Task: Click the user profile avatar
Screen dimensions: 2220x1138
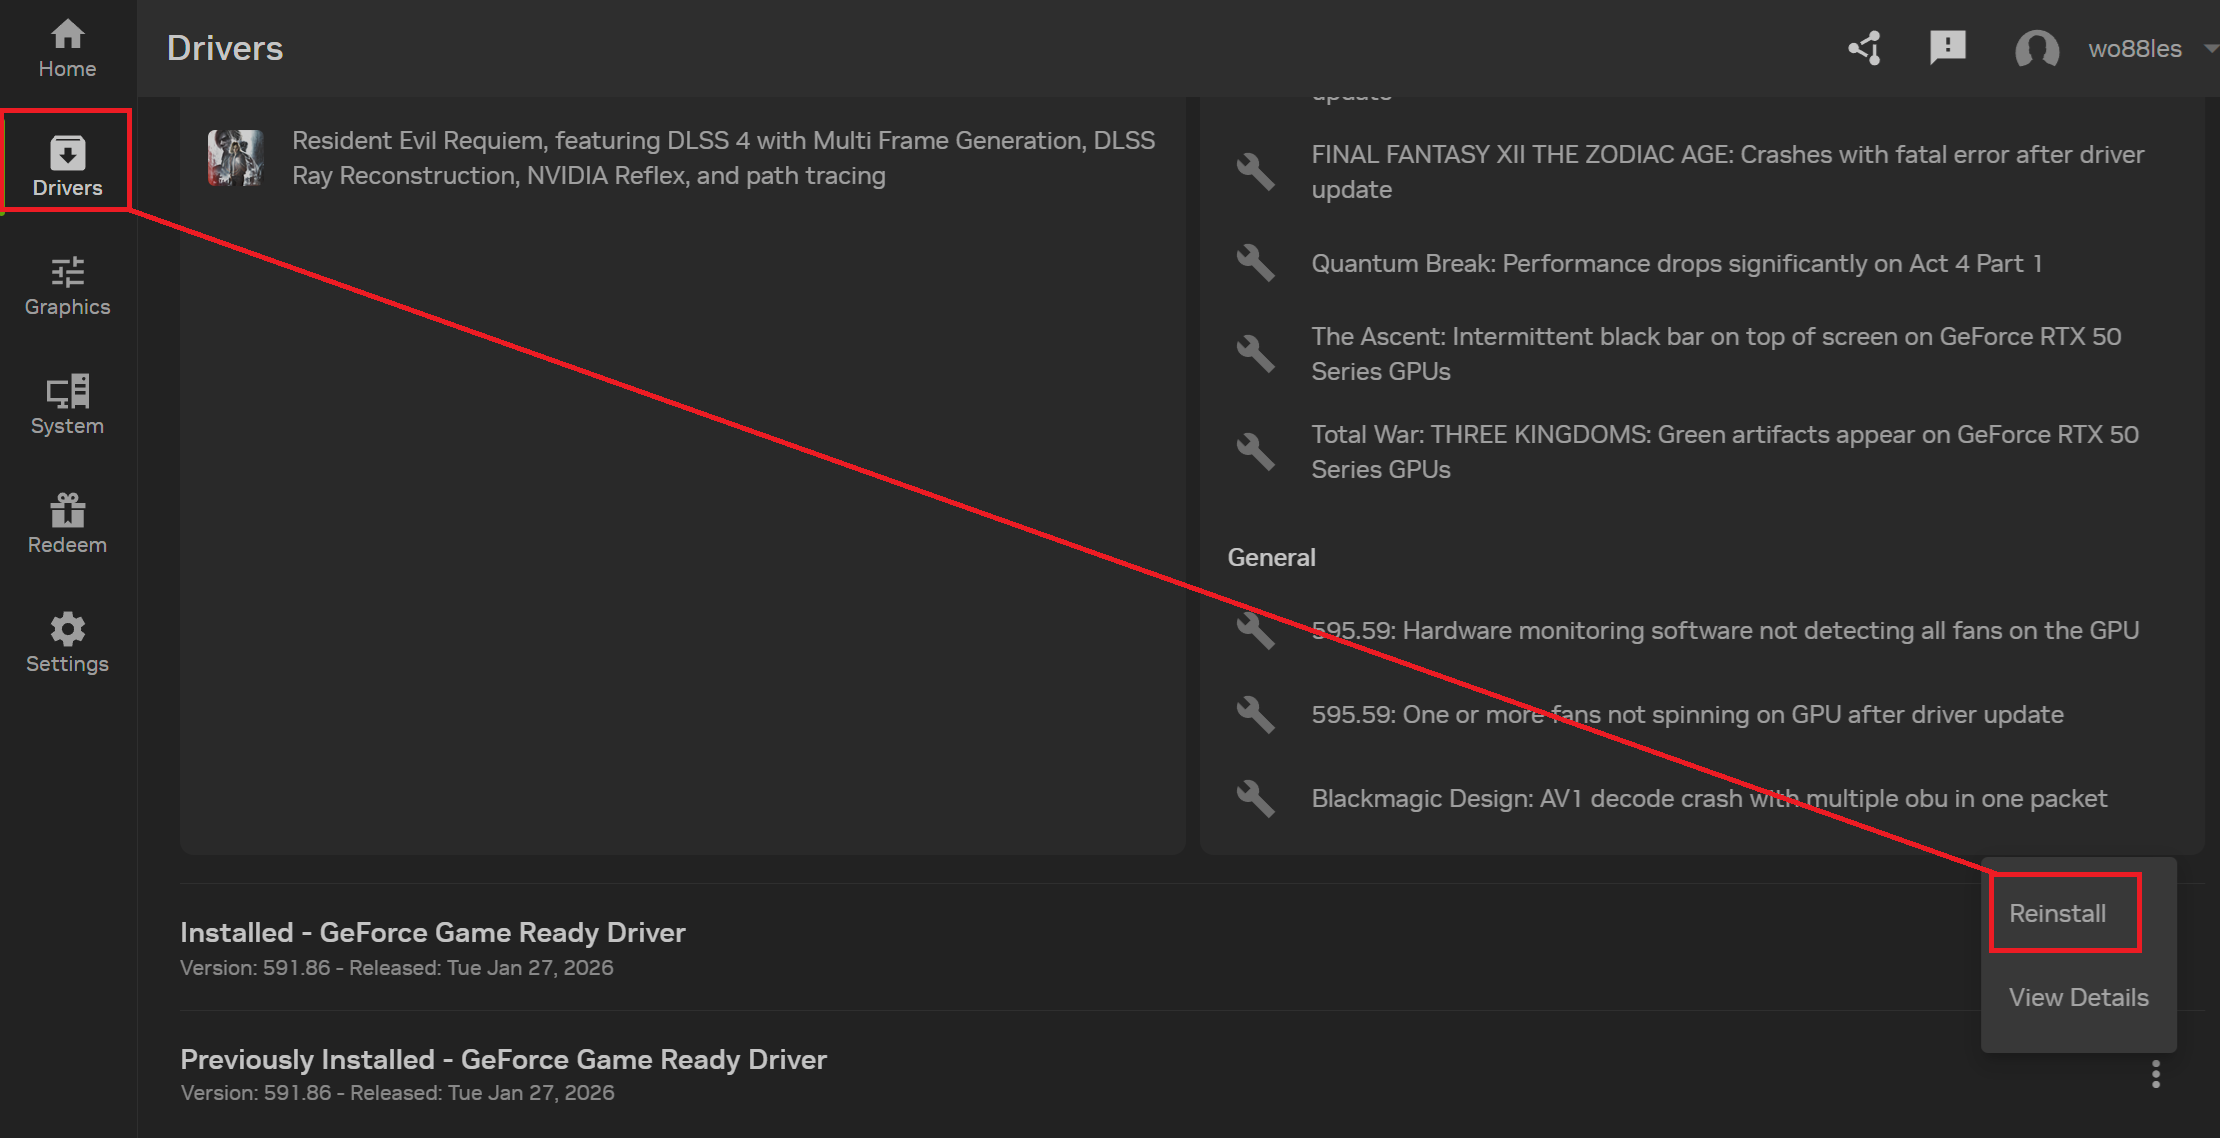Action: click(2036, 48)
